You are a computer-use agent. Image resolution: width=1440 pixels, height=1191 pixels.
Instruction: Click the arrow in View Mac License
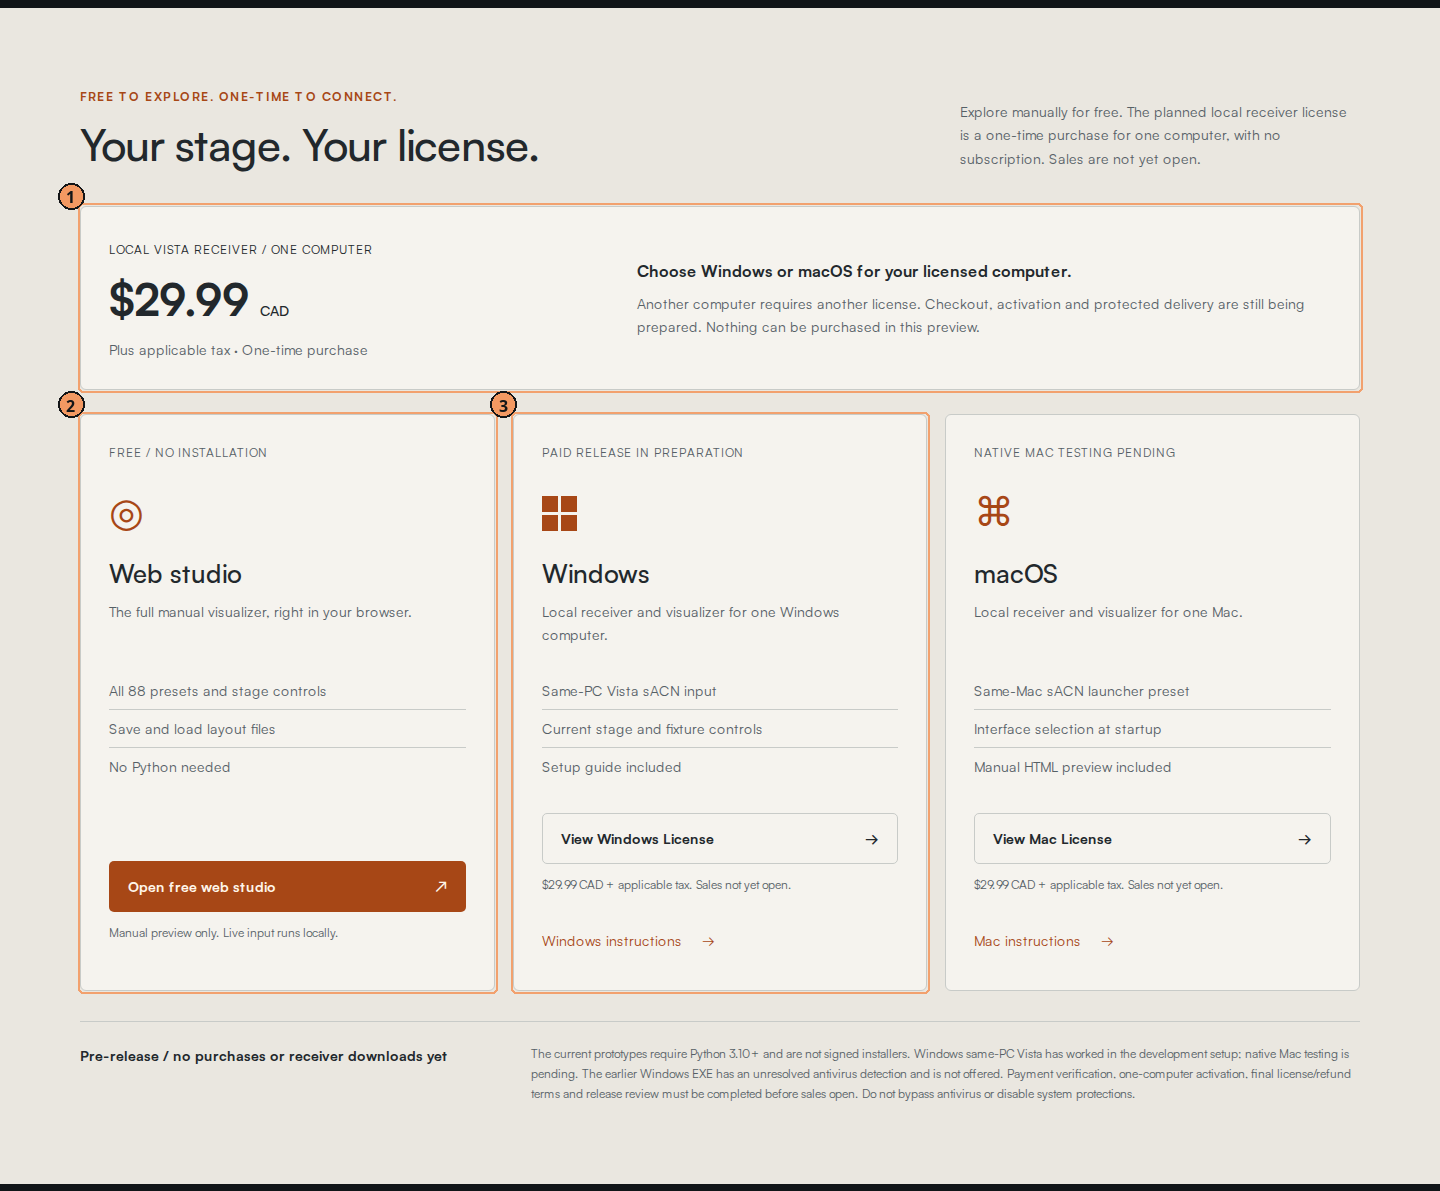pyautogui.click(x=1305, y=840)
